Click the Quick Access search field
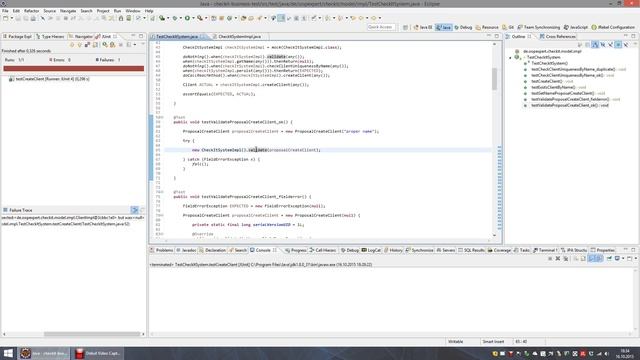 click(380, 27)
